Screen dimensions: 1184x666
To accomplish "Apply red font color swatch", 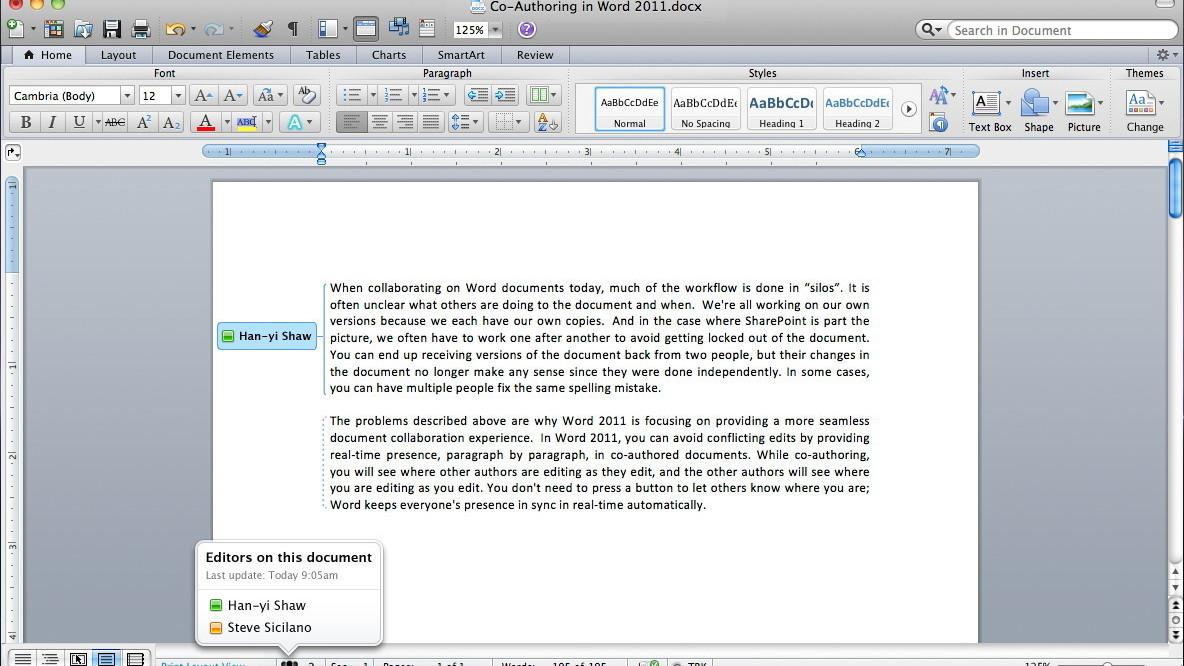I will tap(205, 122).
